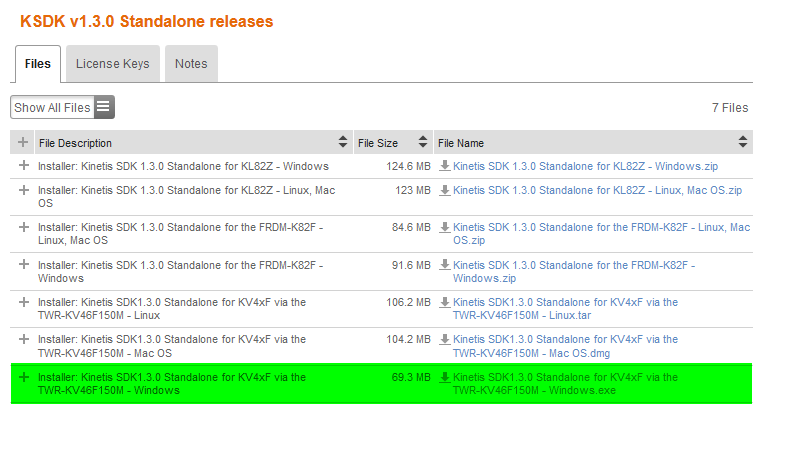The image size is (806, 450).
Task: Click download icon for KV4xF Mac OS.dmg
Action: [x=445, y=339]
